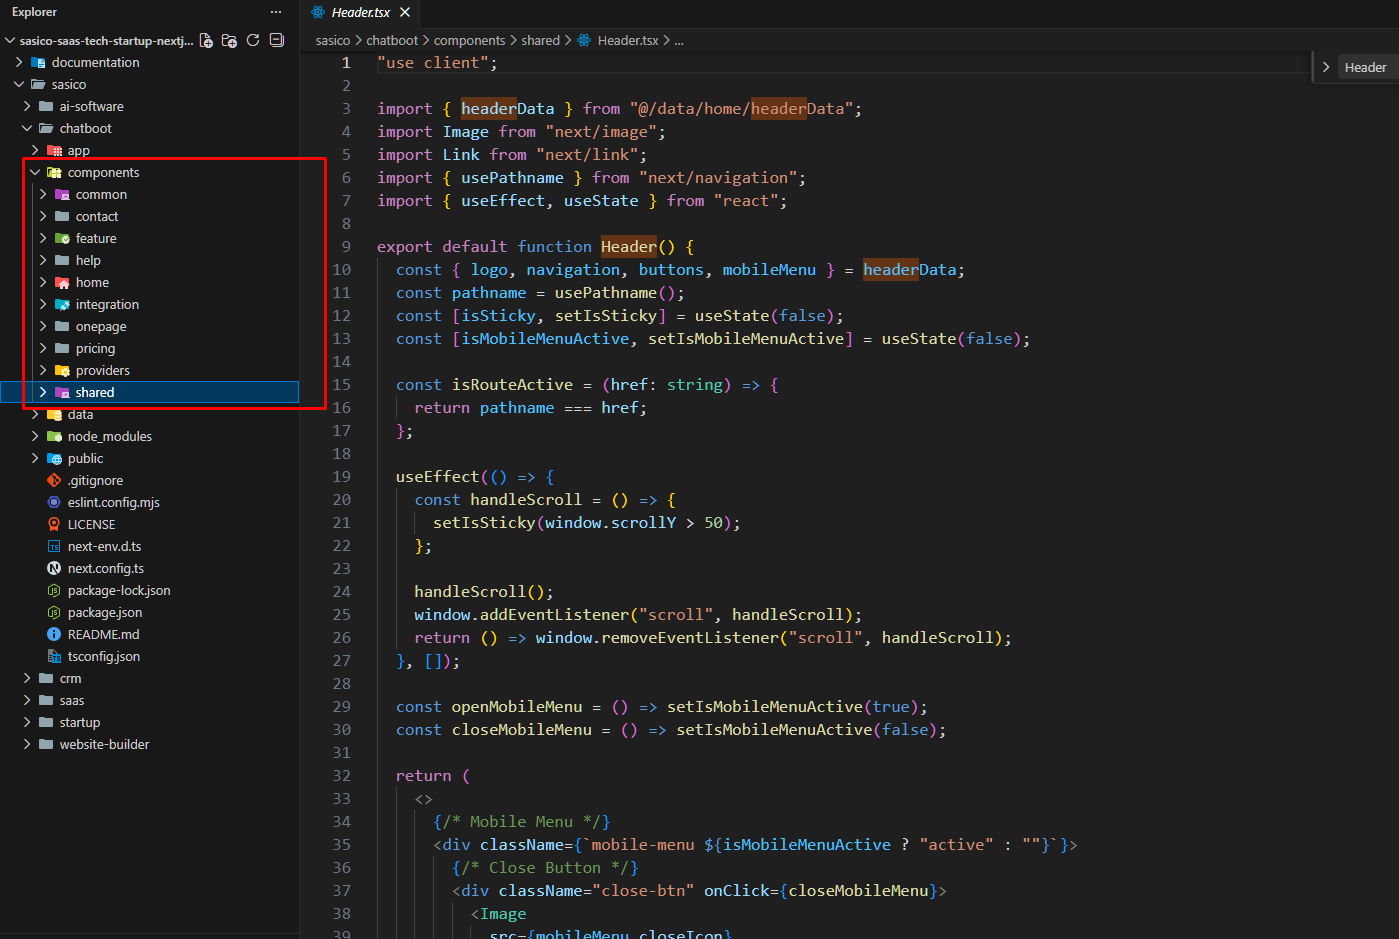Click usePathname in the line 6 import

[x=512, y=177]
